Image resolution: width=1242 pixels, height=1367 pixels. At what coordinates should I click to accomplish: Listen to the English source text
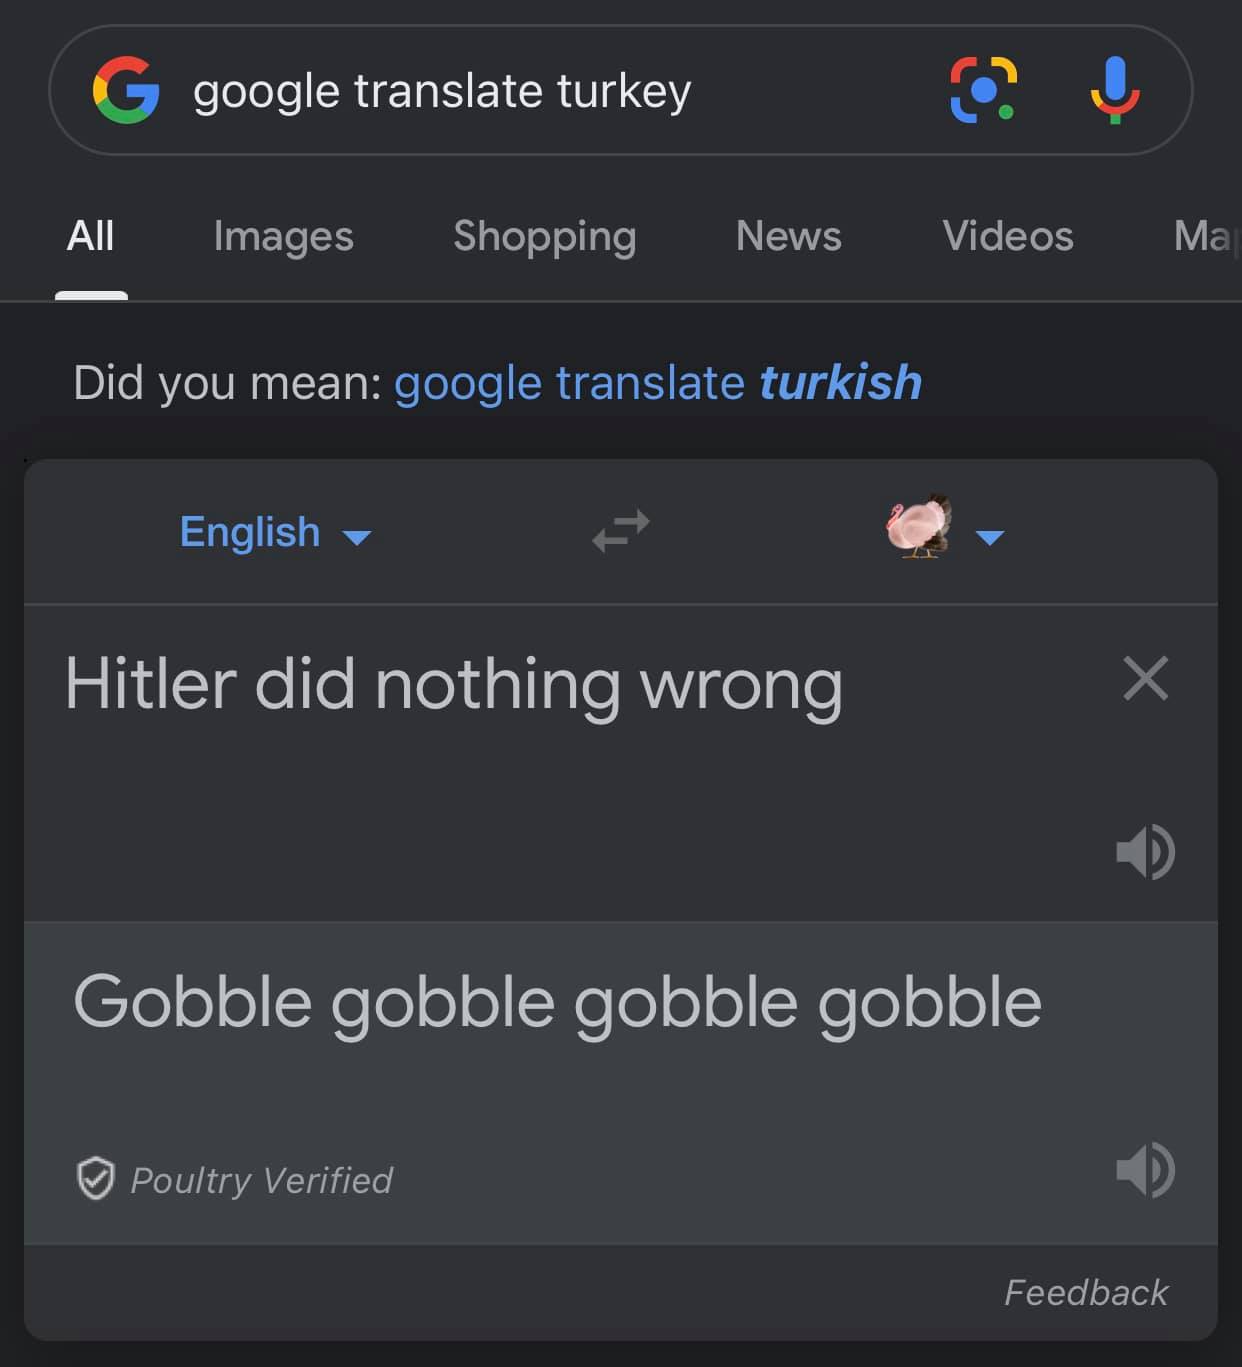[x=1145, y=852]
